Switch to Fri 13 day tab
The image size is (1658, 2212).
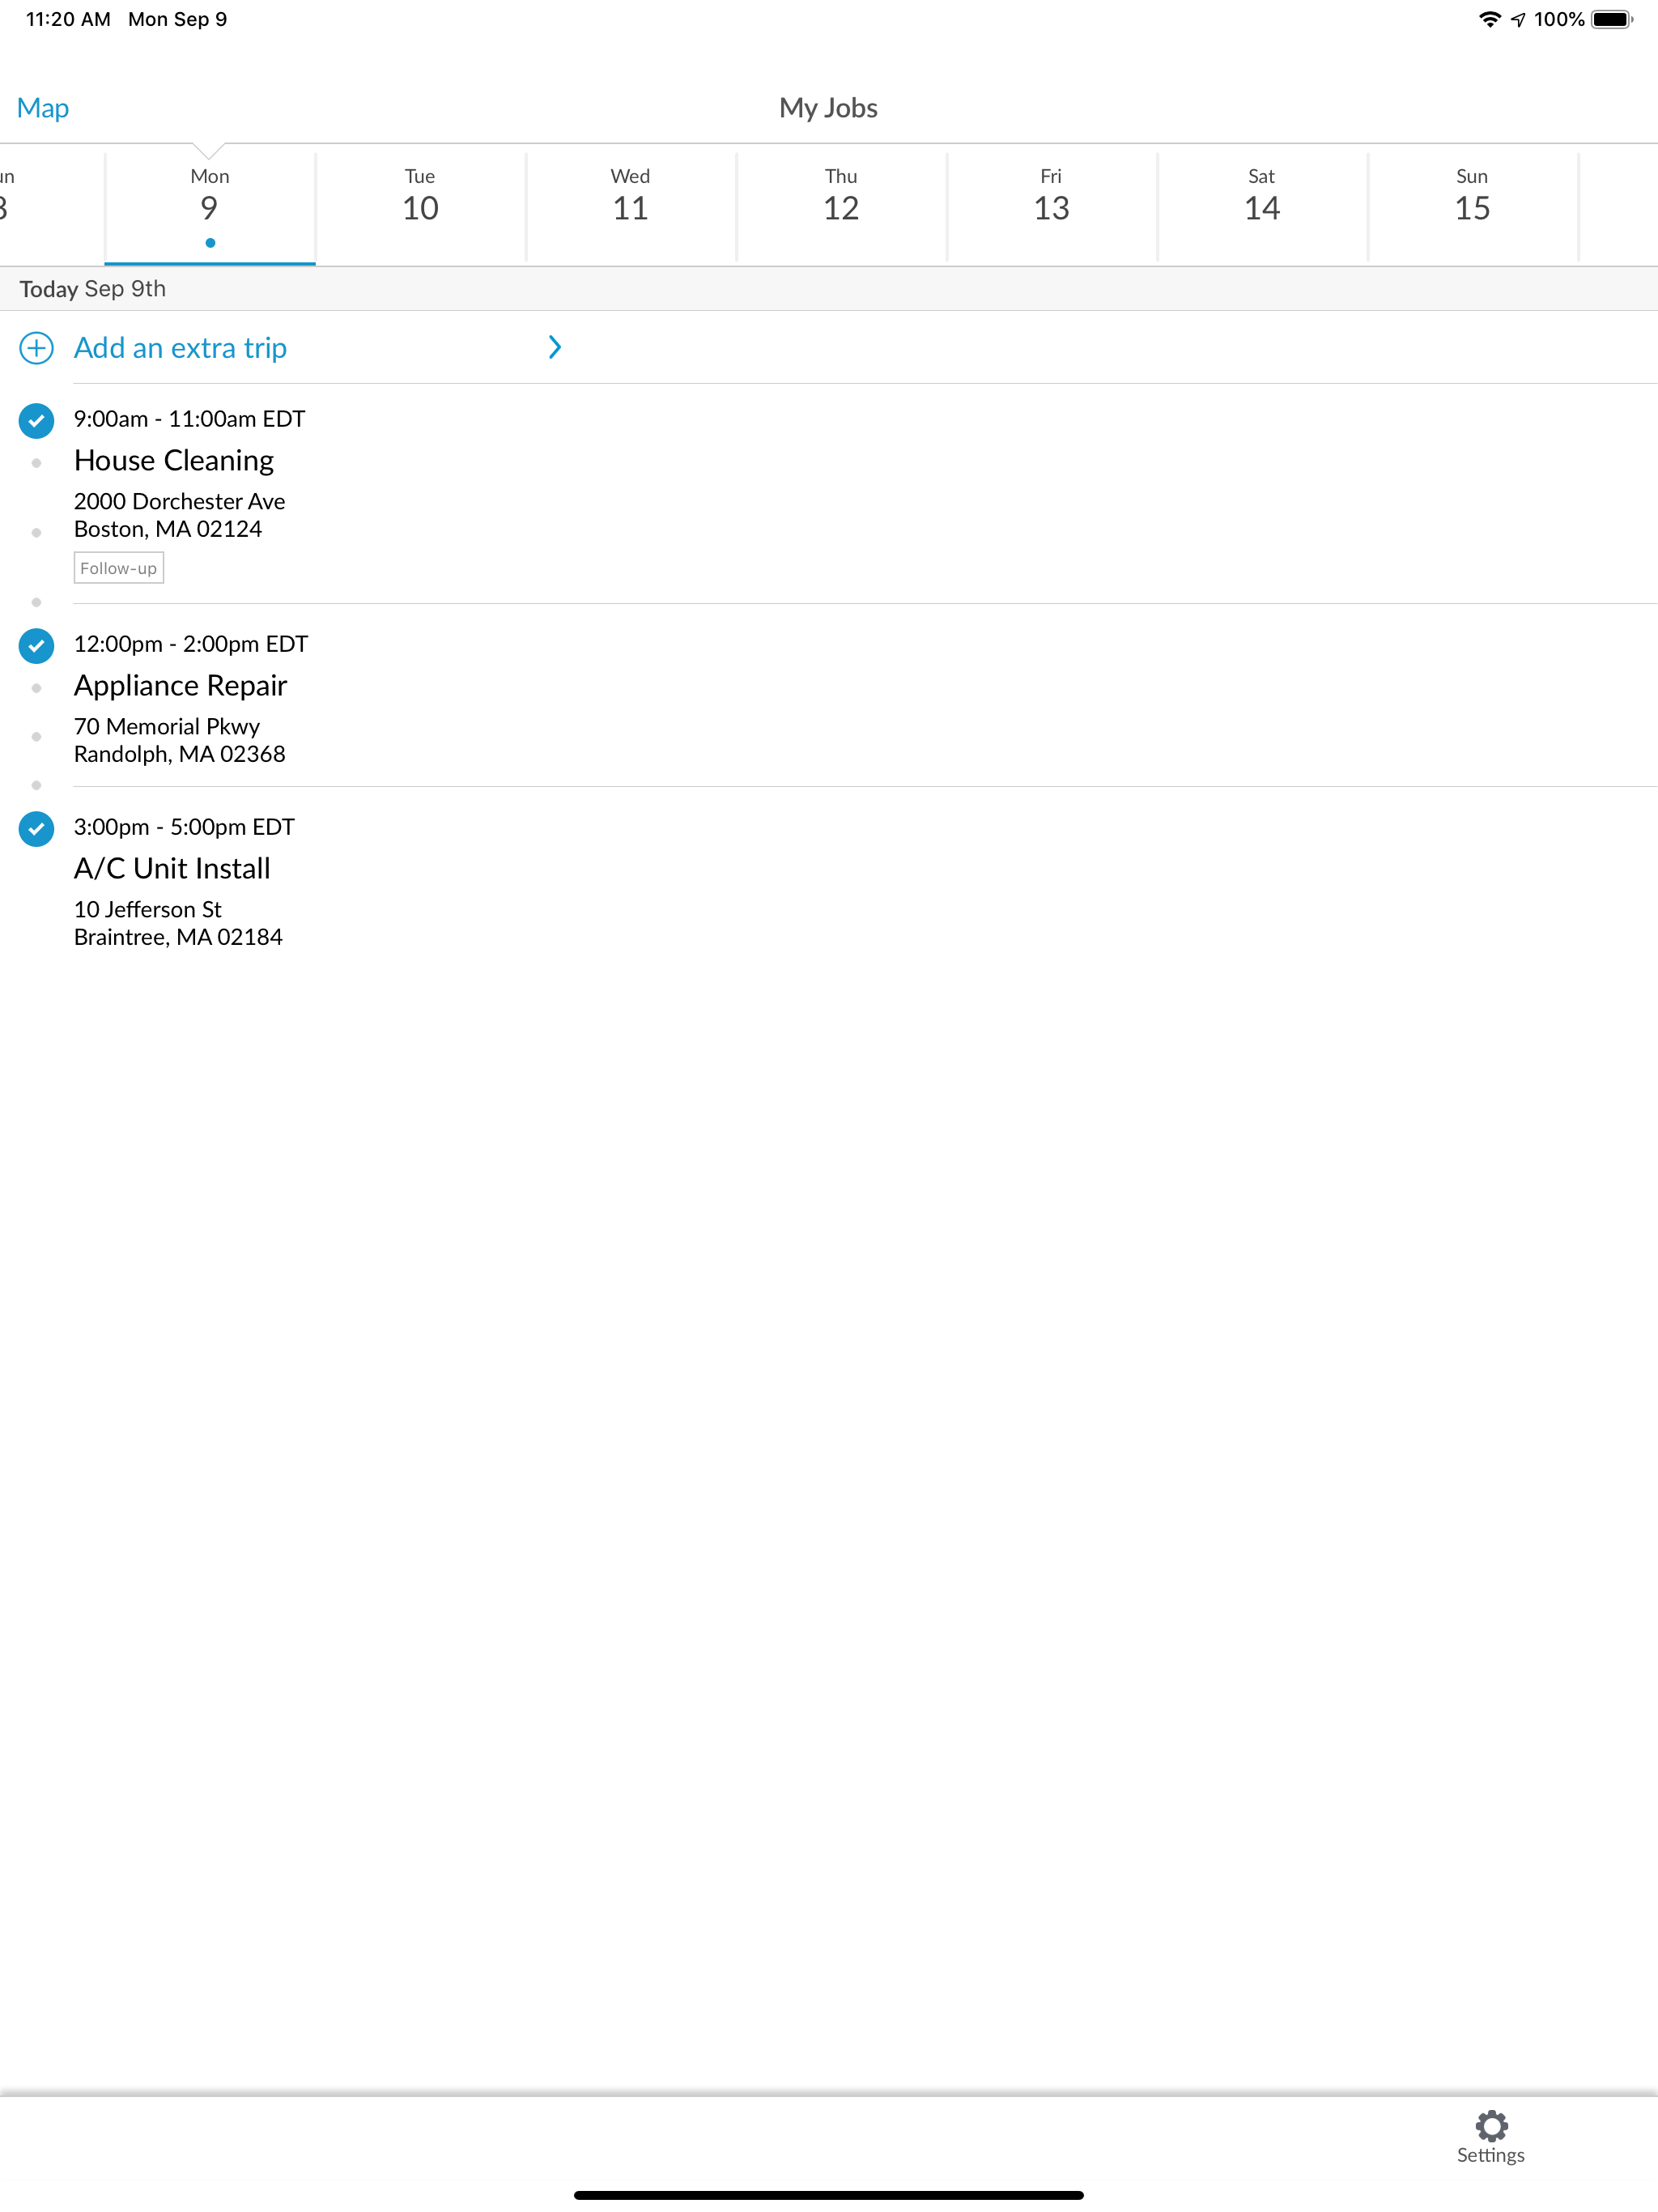(x=1051, y=196)
